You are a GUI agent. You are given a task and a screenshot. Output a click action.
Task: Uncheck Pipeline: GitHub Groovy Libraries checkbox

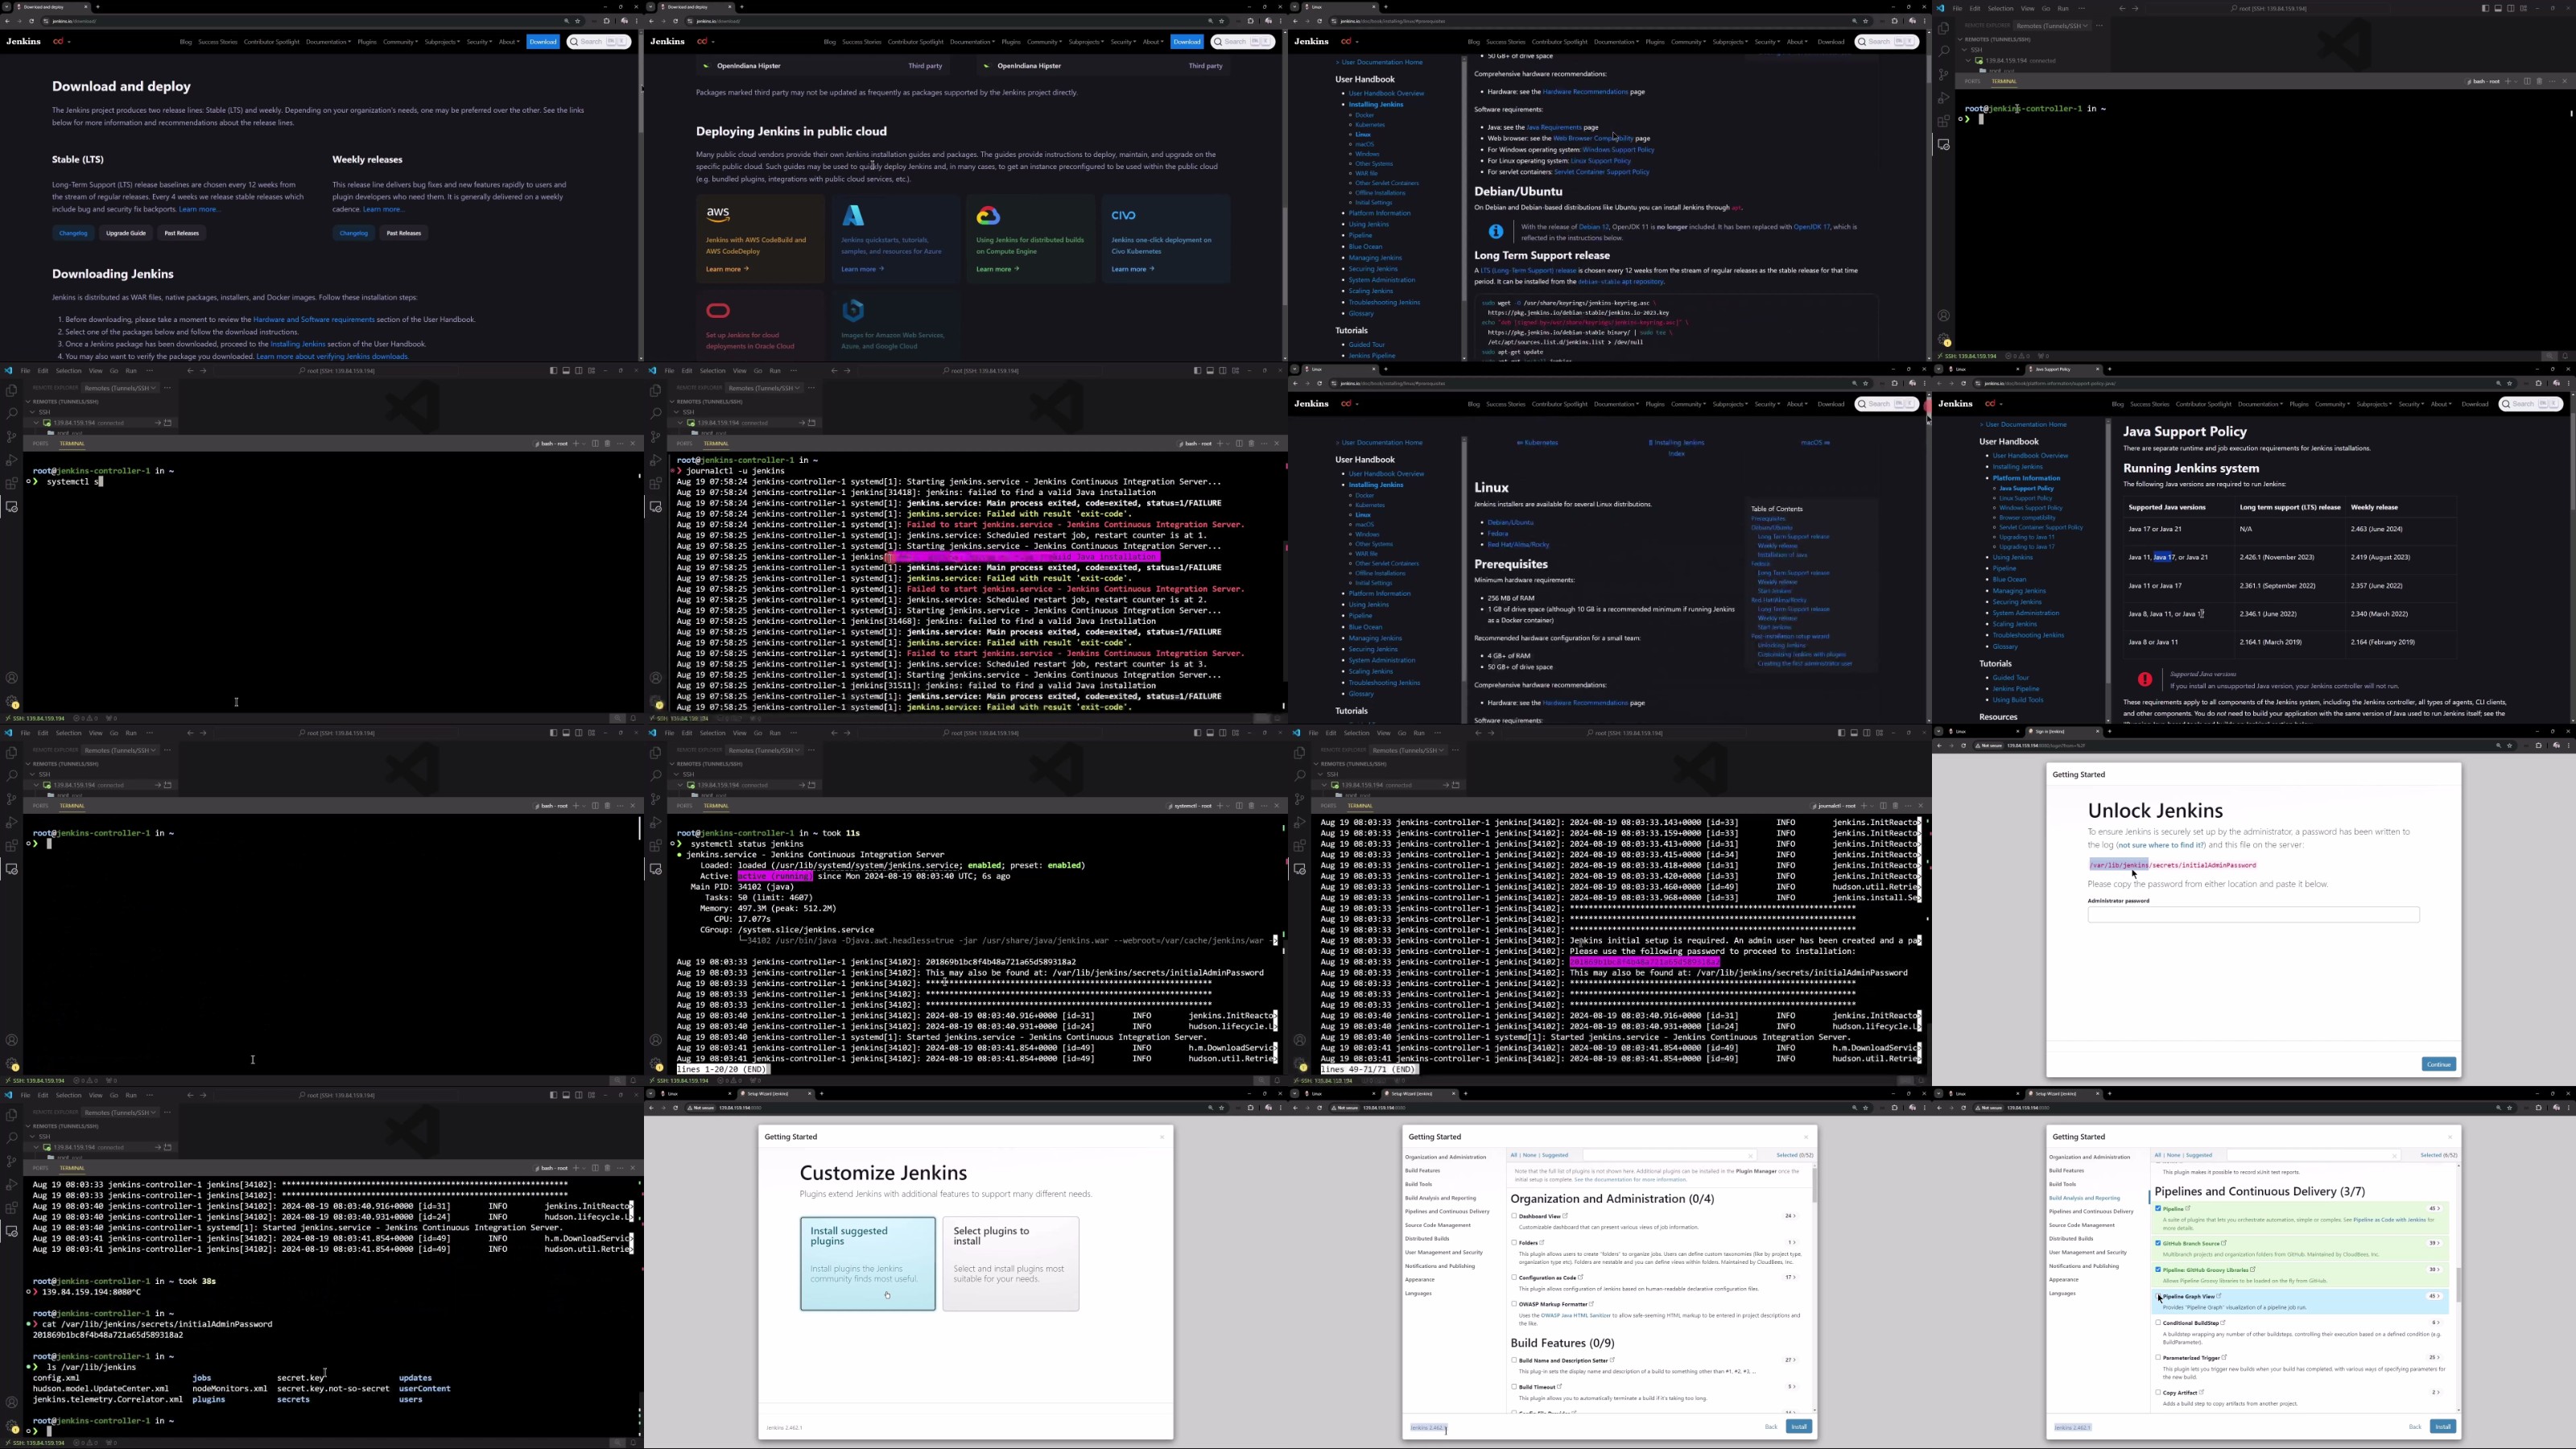tap(2158, 1270)
